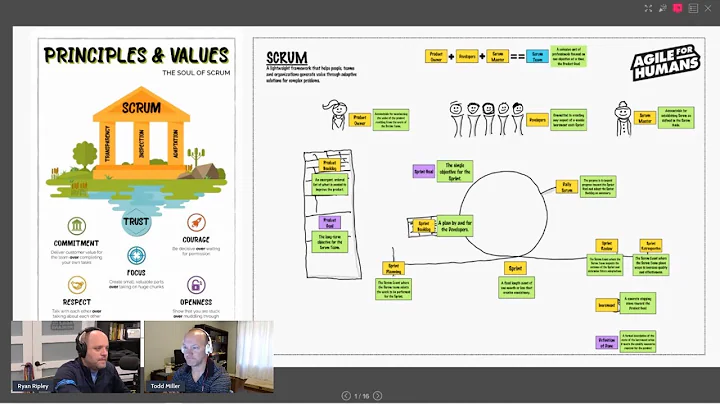Click the 1 / 16 frame counter

[361, 396]
